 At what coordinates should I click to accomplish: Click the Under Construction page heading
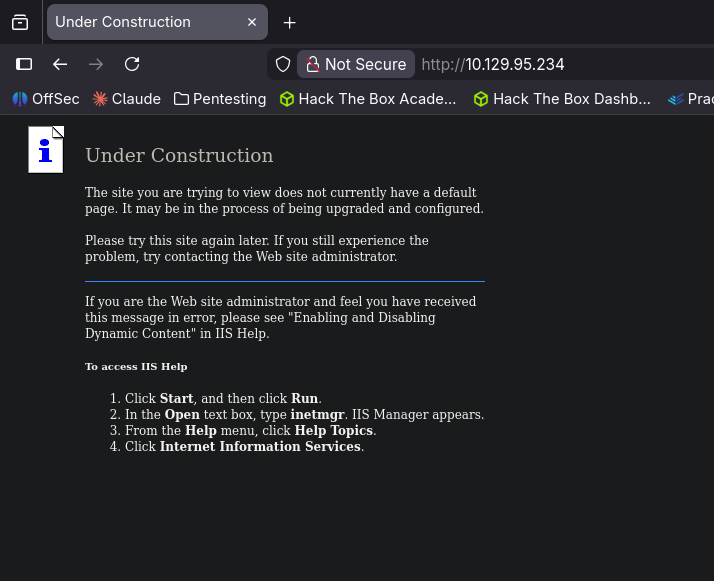tap(179, 156)
